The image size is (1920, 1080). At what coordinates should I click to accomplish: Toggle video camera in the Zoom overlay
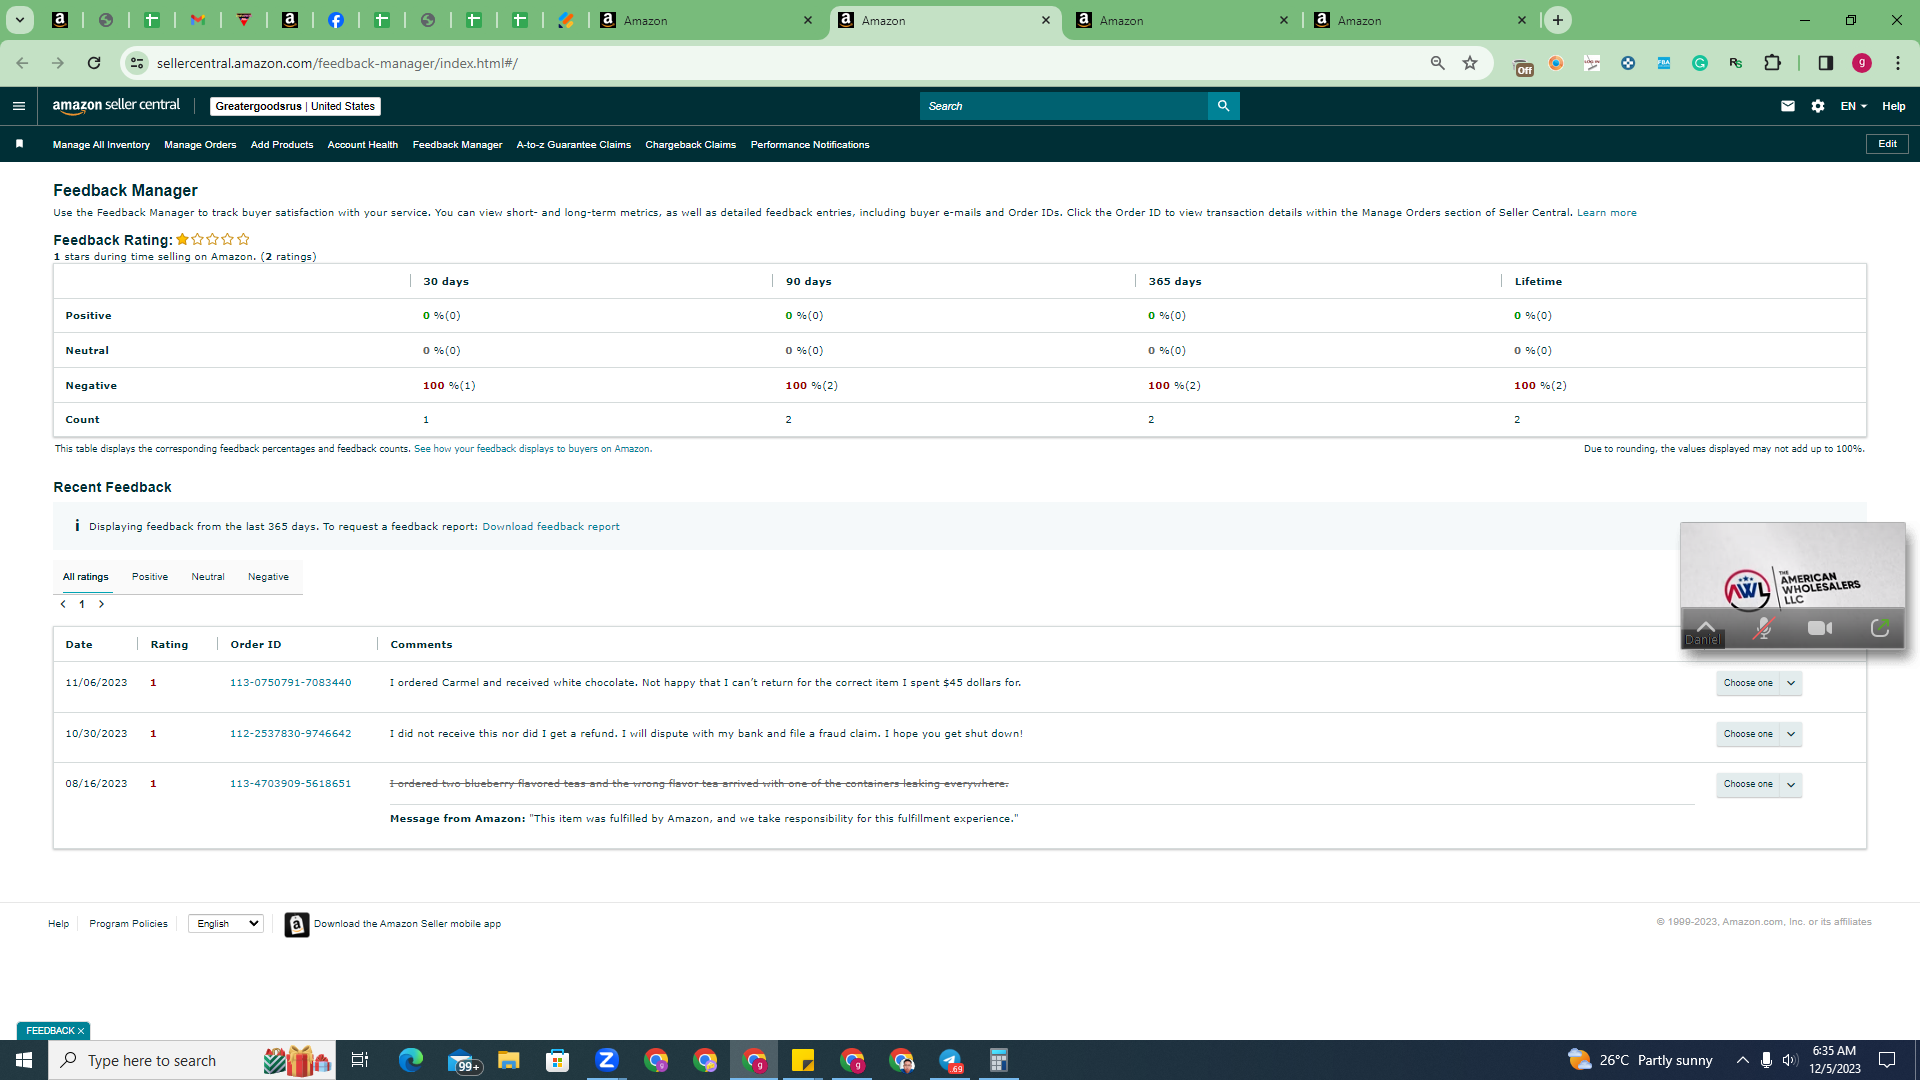tap(1821, 628)
